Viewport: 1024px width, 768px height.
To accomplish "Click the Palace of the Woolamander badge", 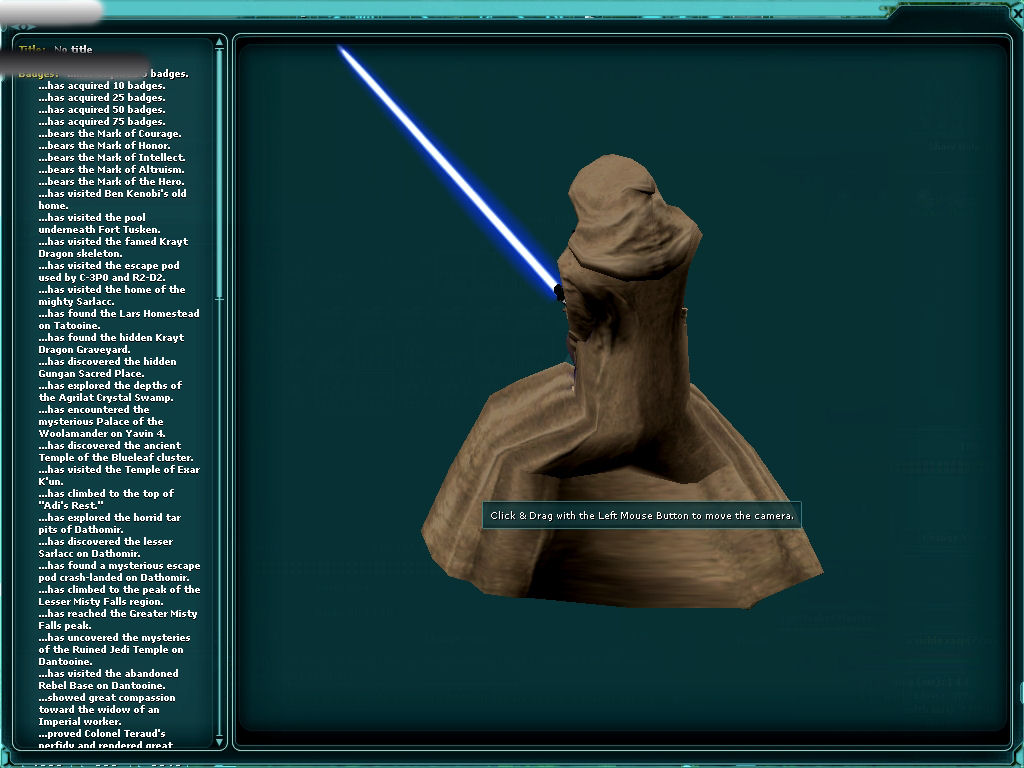I will tap(102, 421).
